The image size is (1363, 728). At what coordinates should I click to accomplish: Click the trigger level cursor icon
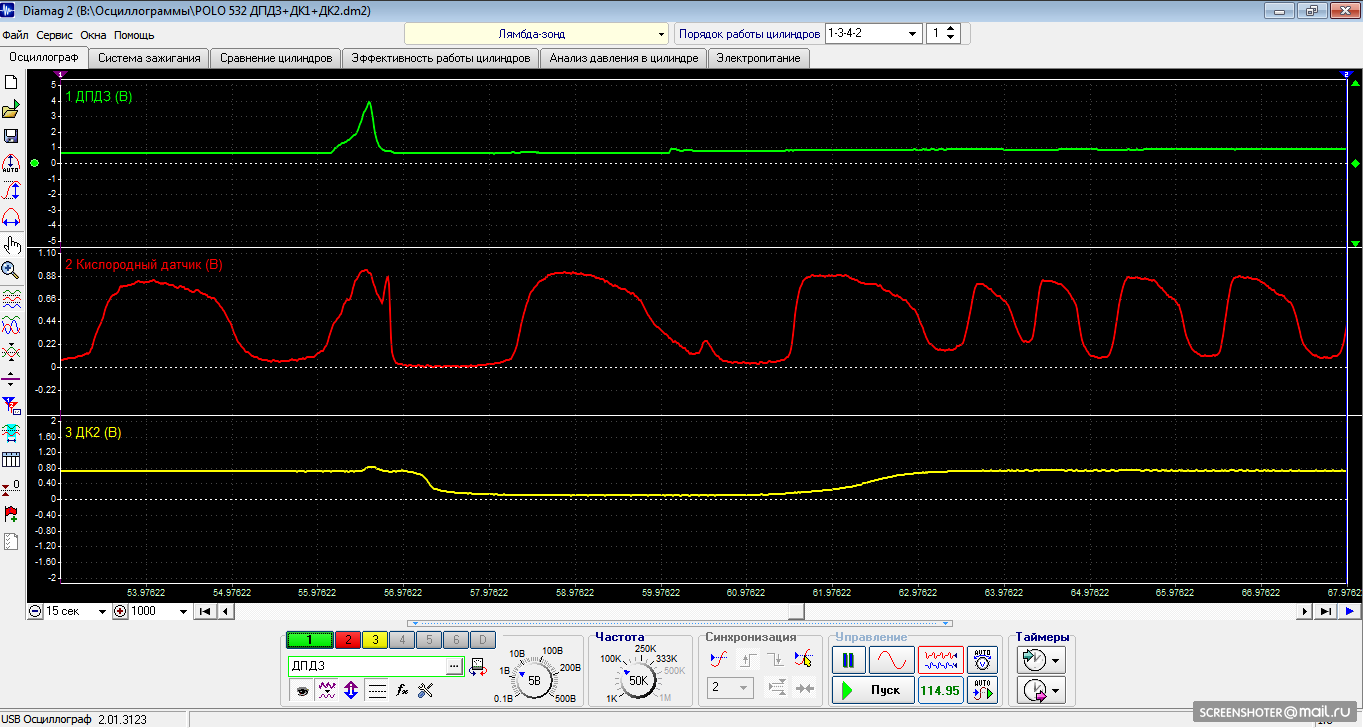803,659
